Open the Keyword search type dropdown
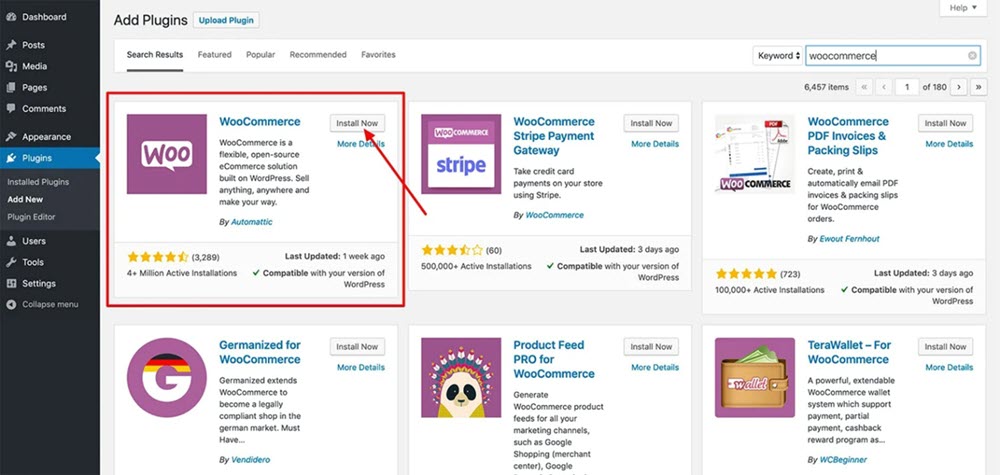The height and width of the screenshot is (475, 1000). 777,55
